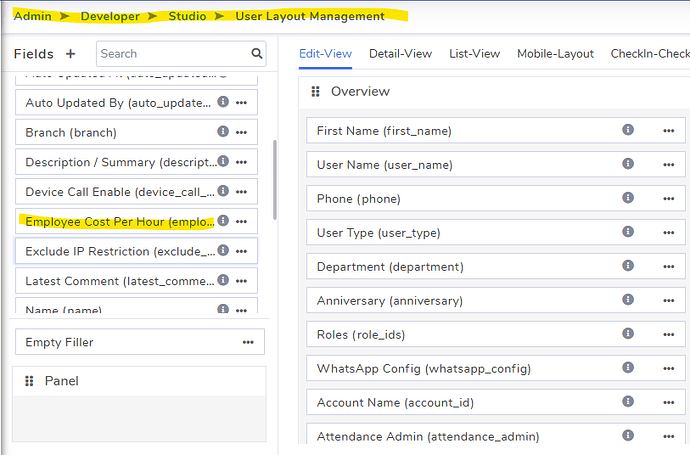Show info for User Type field

coord(628,231)
